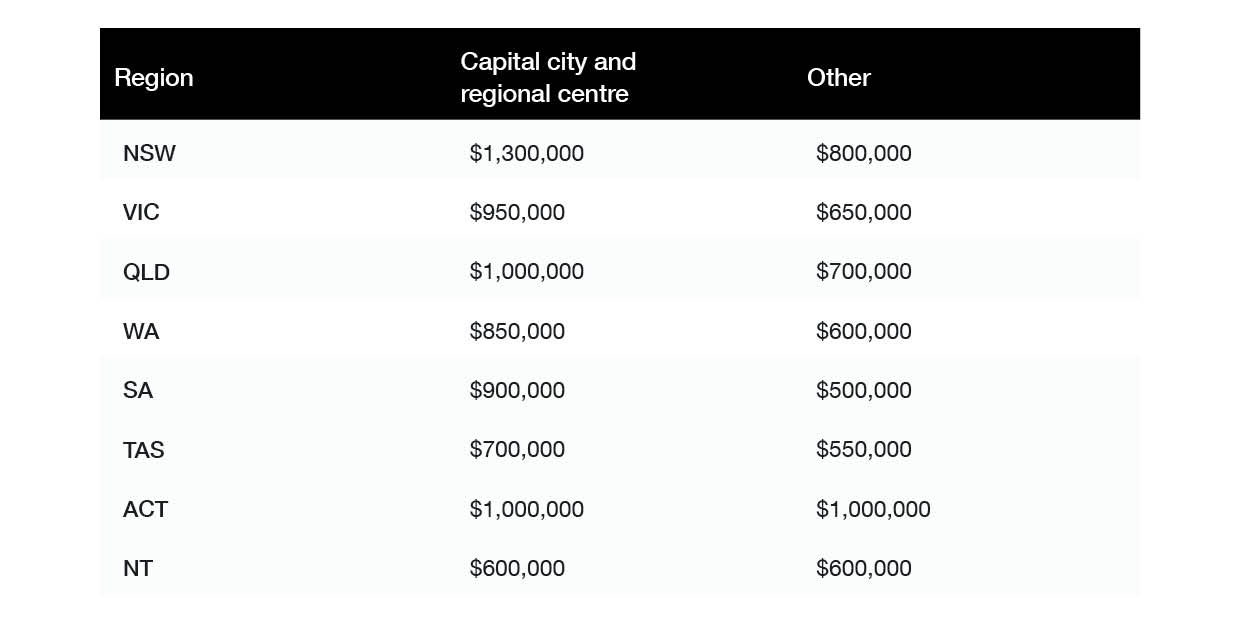1240x639 pixels.
Task: Select the NT row label
Action: [138, 568]
